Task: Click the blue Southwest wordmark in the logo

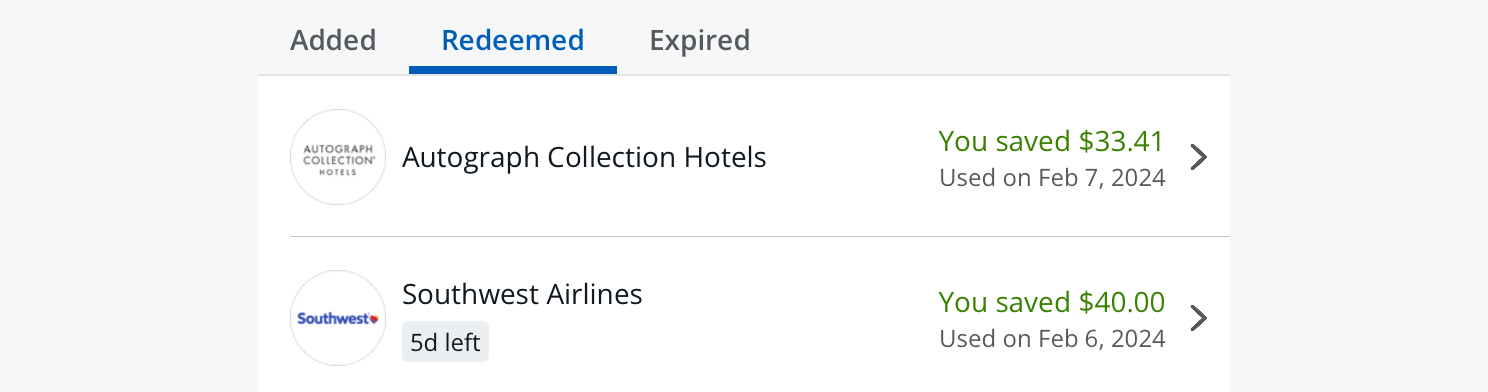Action: (333, 319)
